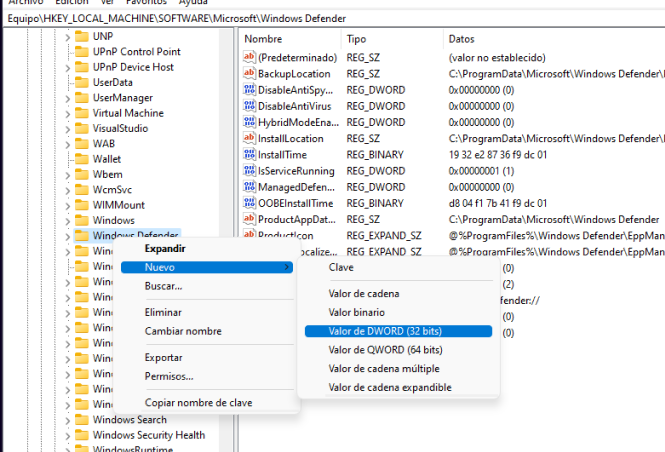Expand the UNP tree node arrow
665x452 pixels.
pos(67,37)
